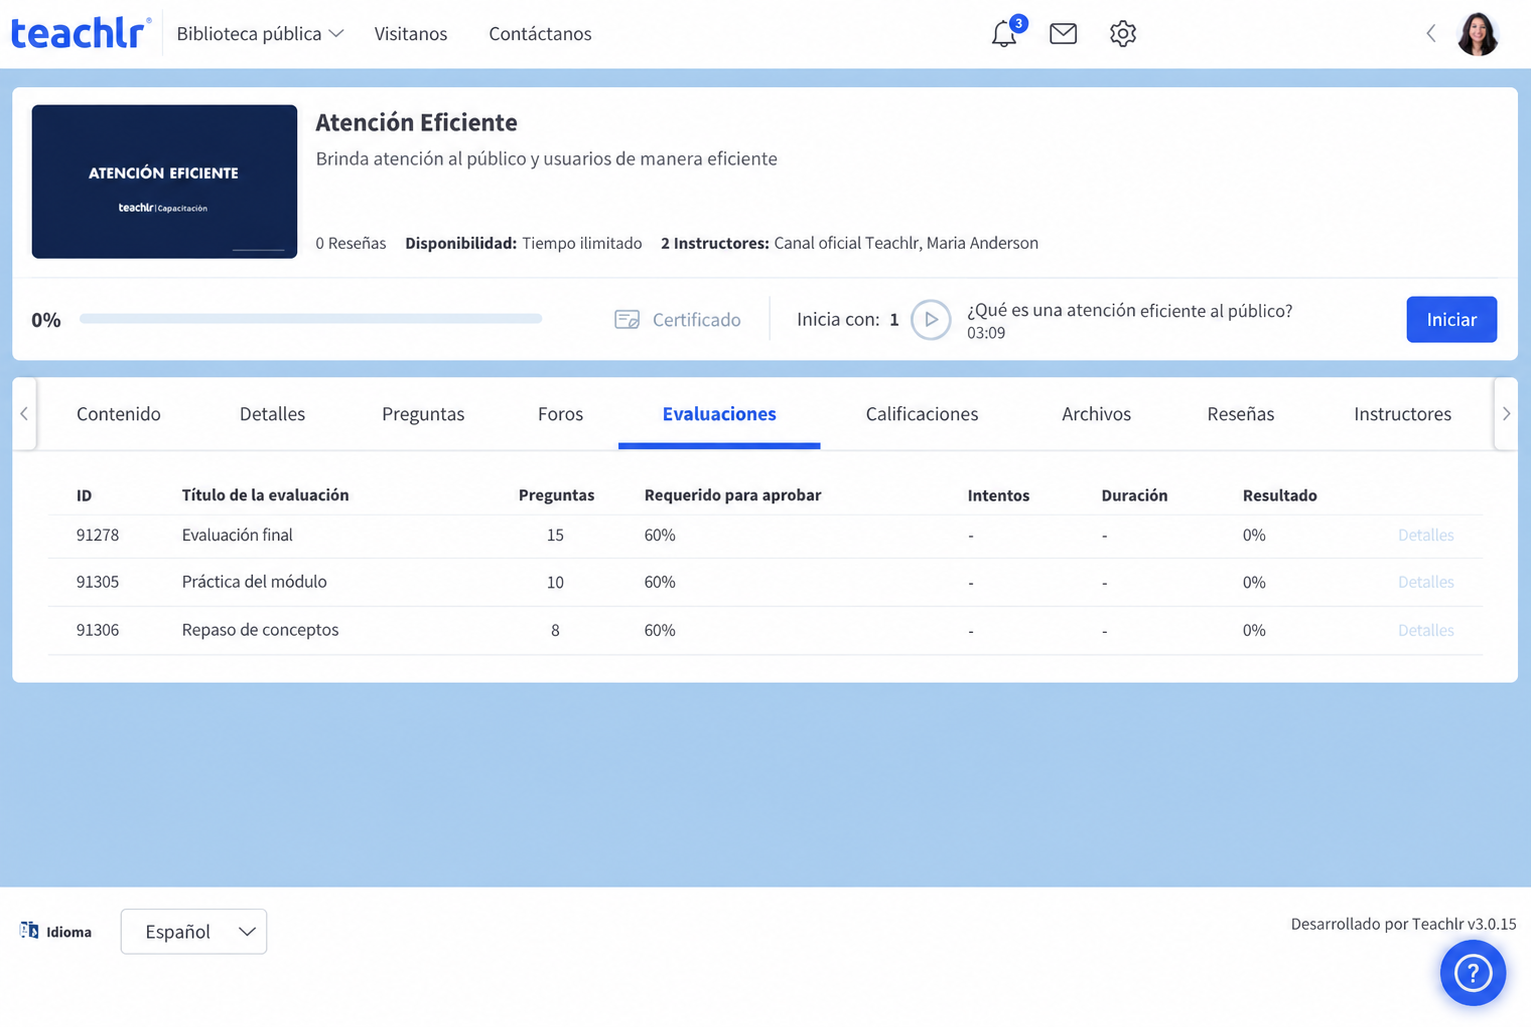Open Detalles for Práctica del módulo
Image resolution: width=1531 pixels, height=1027 pixels.
click(1425, 582)
